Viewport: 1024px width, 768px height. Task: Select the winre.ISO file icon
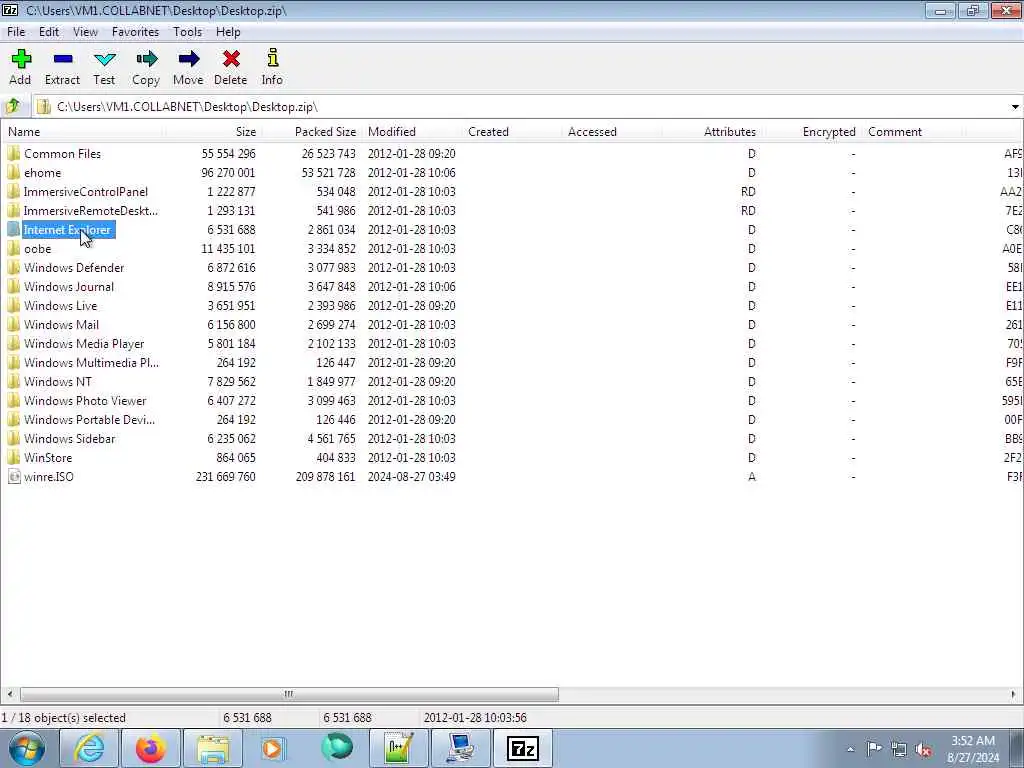point(14,477)
